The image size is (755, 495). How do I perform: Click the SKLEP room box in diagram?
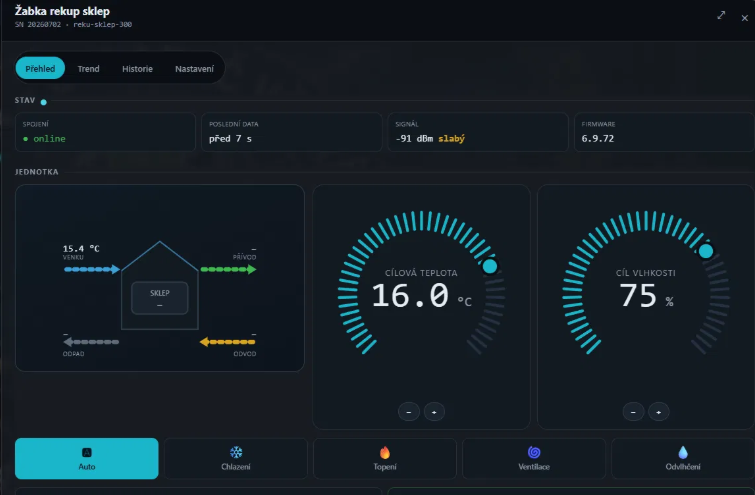(x=160, y=298)
